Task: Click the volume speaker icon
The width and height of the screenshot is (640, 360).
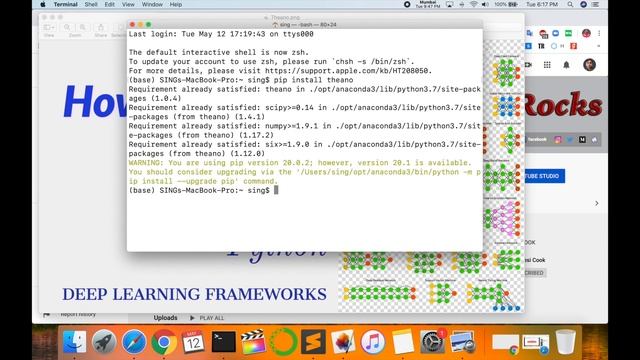Action: point(485,4)
